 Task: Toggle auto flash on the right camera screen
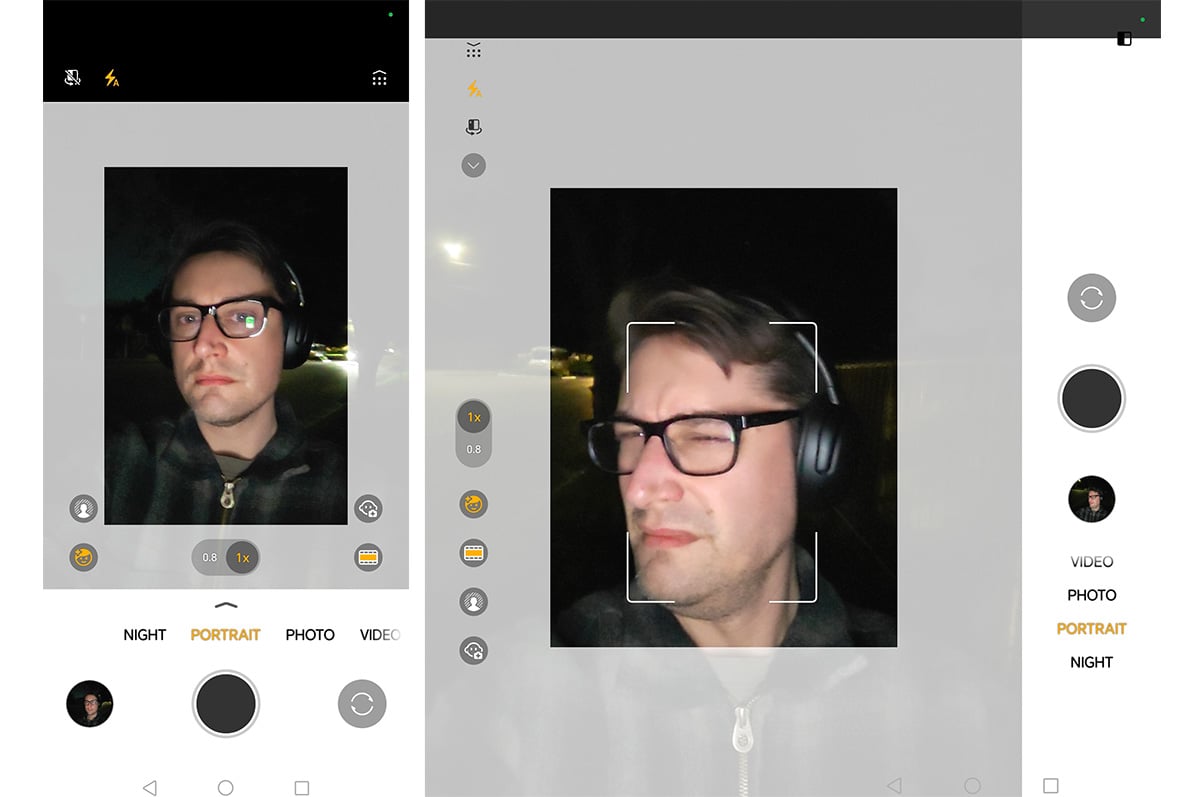point(474,89)
